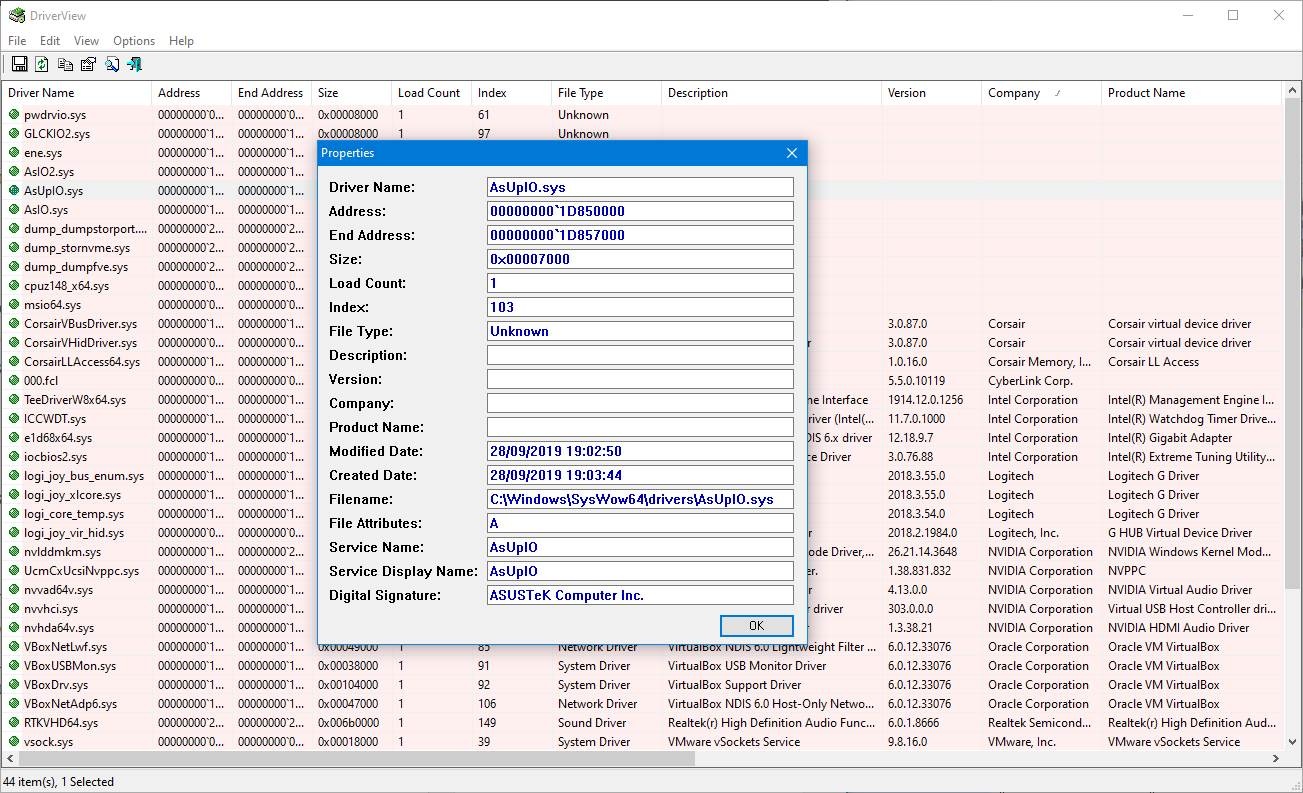Click the green icon beside 000.fcl
1303x793 pixels.
tap(14, 381)
